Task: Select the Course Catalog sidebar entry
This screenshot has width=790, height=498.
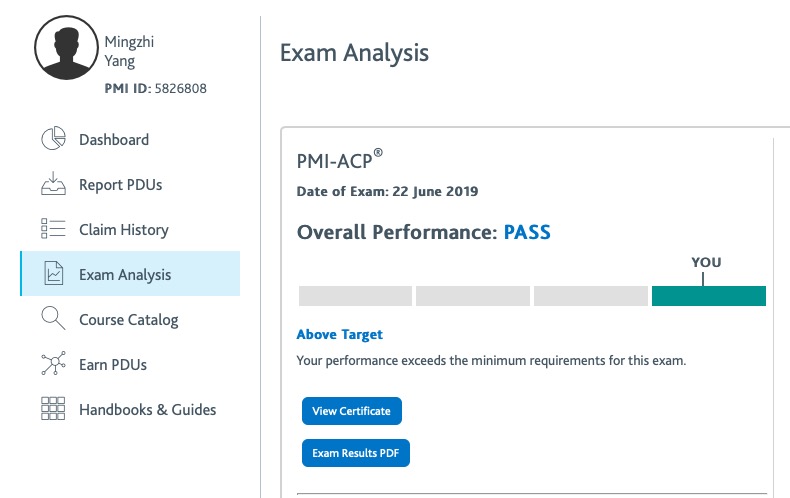Action: pos(128,320)
